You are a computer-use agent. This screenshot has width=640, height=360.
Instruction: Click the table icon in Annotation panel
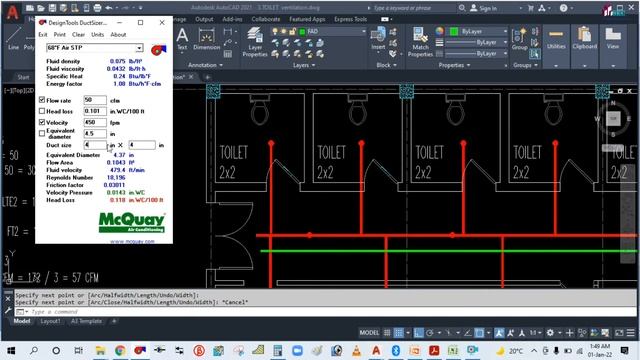click(228, 53)
